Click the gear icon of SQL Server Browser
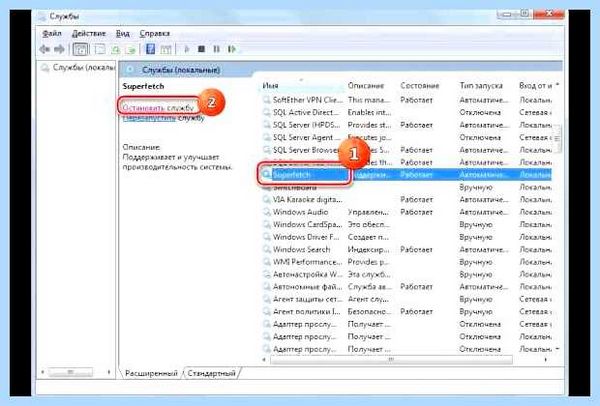 click(267, 150)
